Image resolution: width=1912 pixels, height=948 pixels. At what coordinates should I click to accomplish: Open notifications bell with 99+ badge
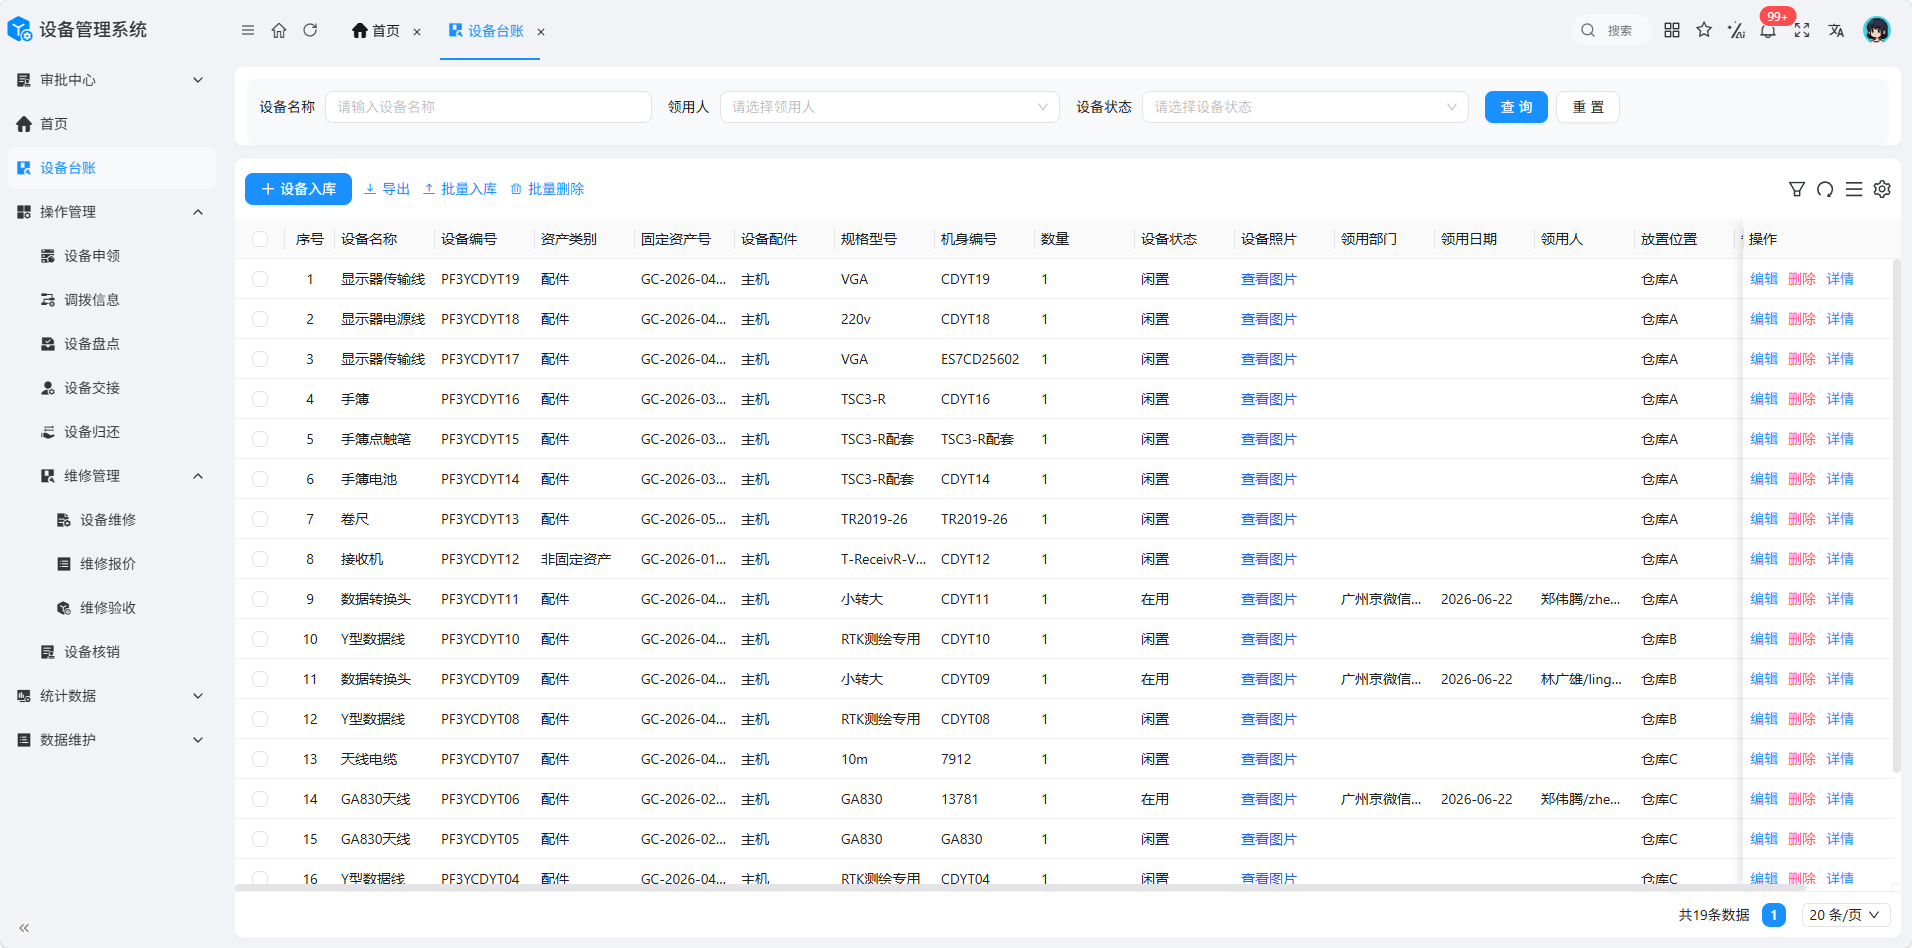click(x=1768, y=30)
